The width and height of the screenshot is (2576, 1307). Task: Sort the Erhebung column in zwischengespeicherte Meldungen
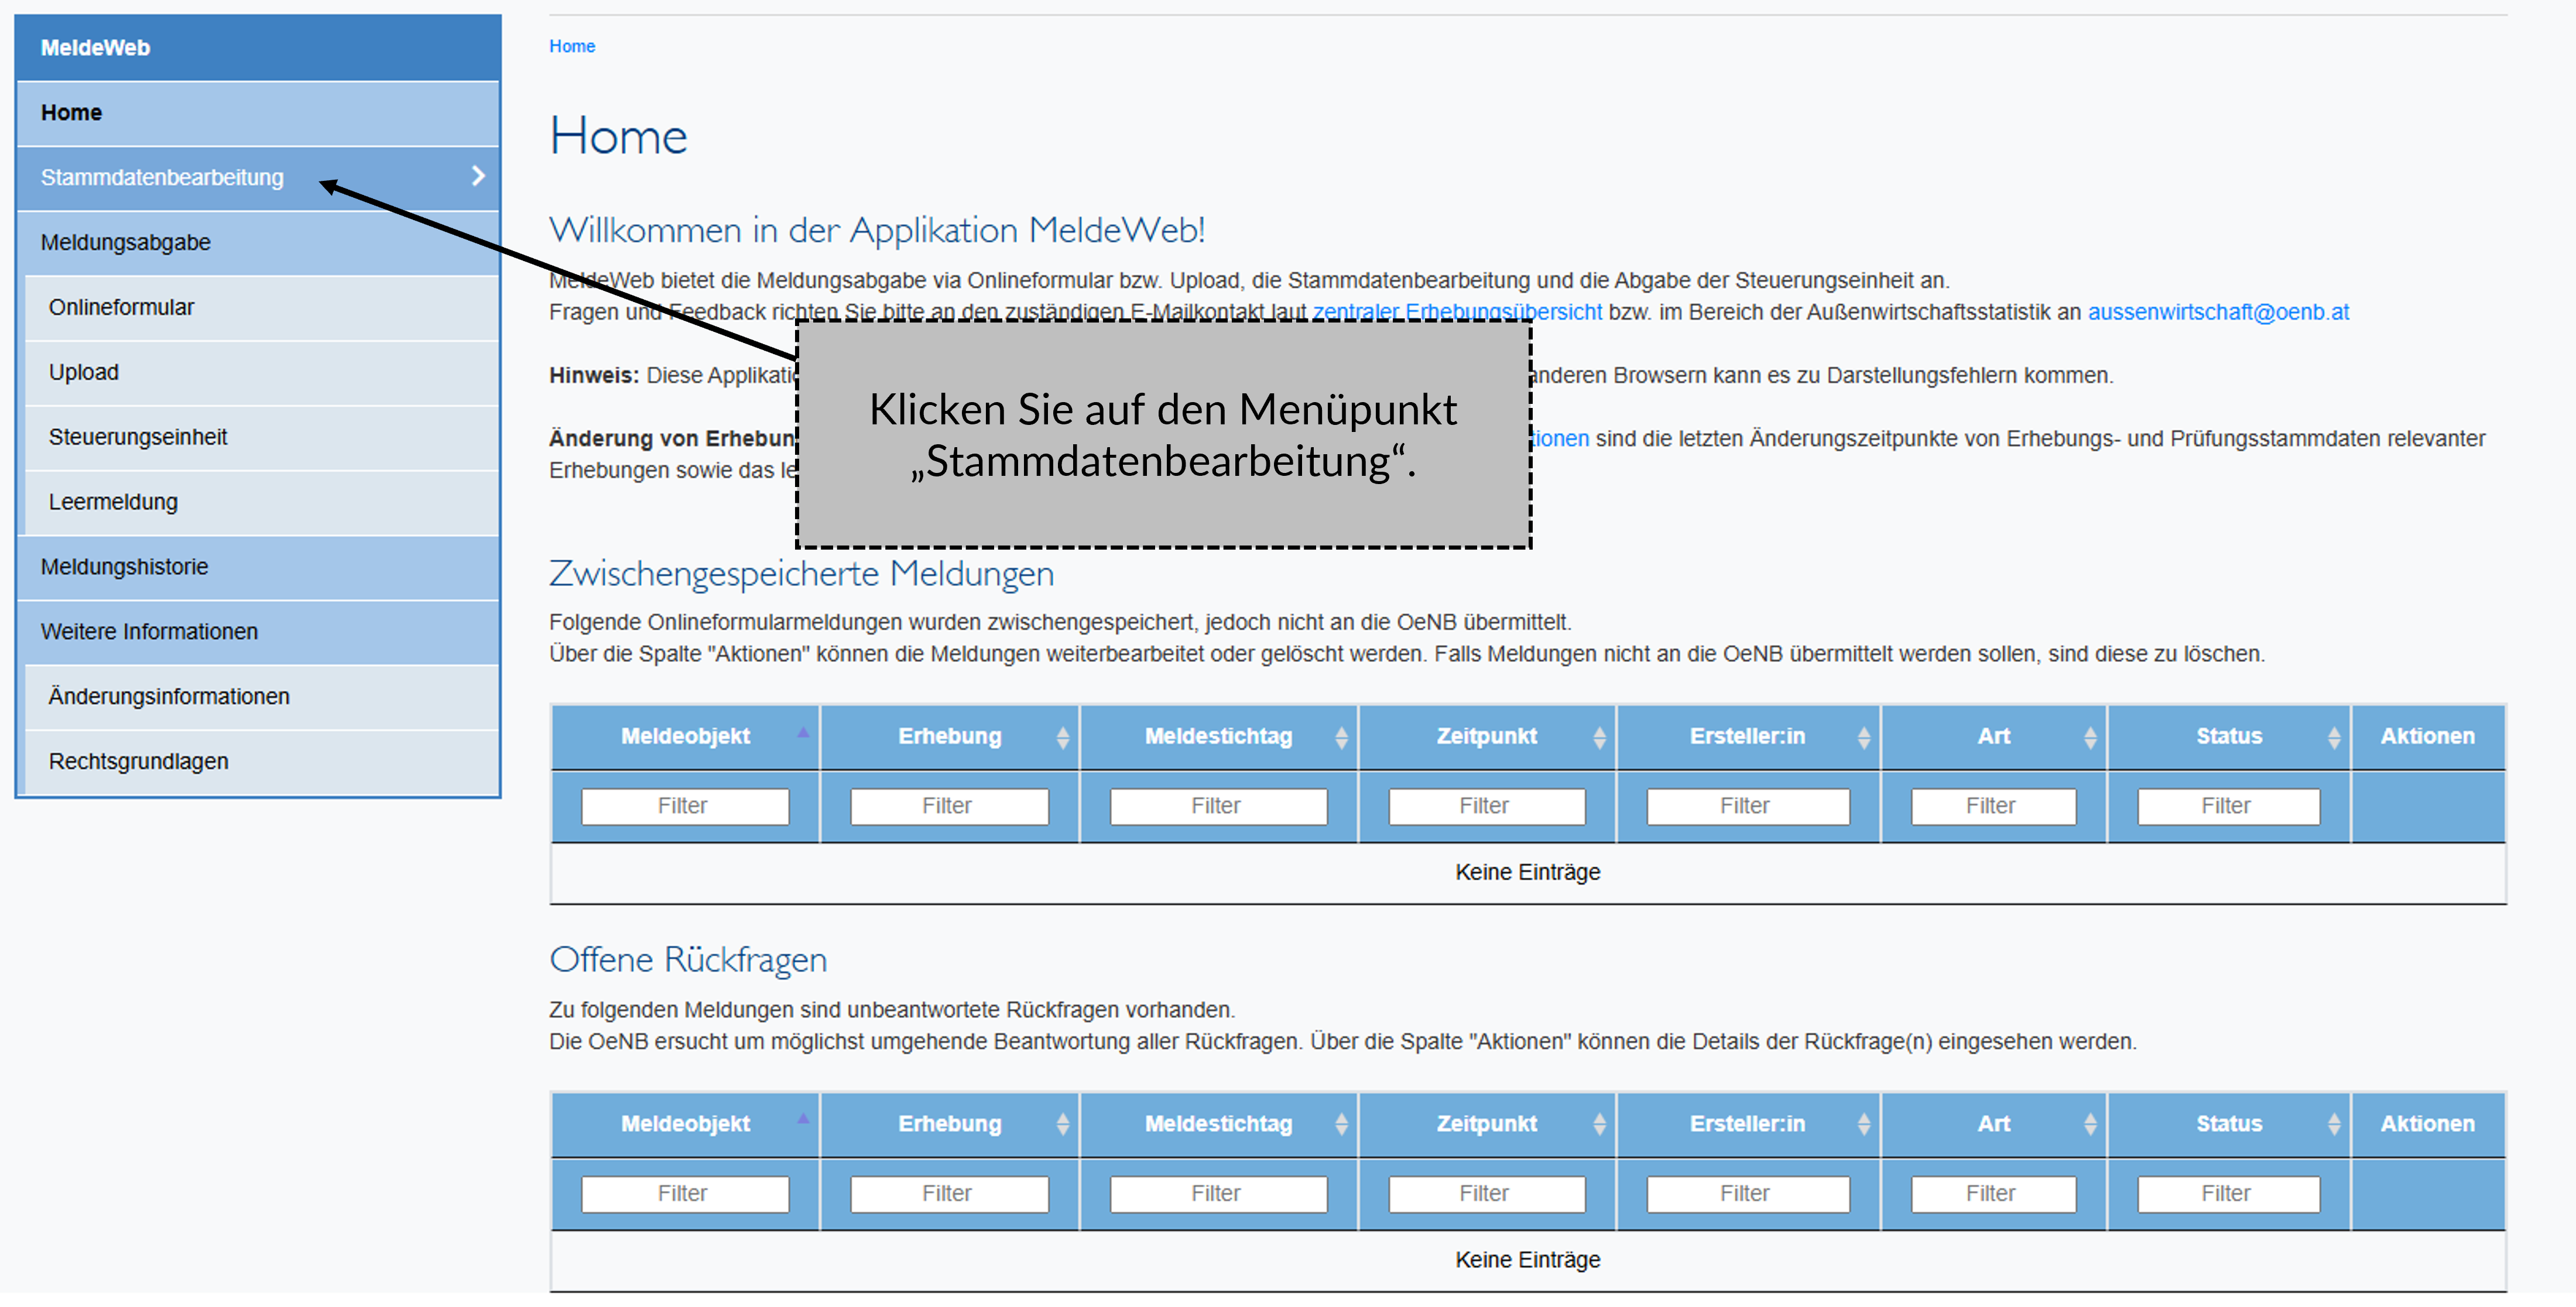pyautogui.click(x=1063, y=736)
